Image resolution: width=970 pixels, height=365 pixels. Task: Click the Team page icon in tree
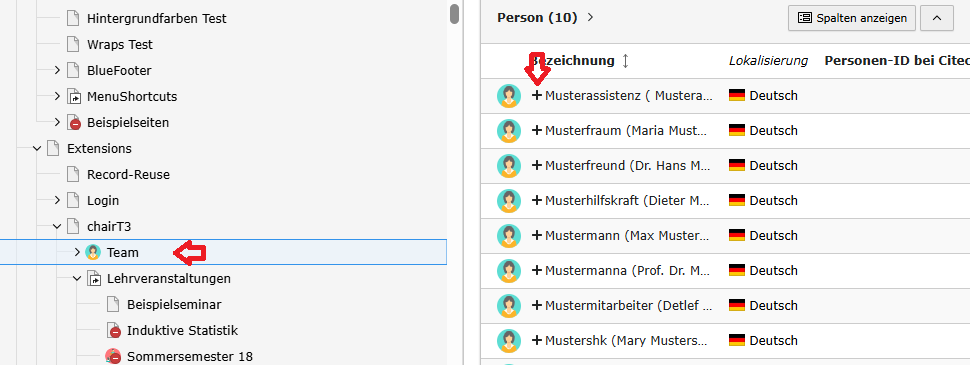click(93, 252)
